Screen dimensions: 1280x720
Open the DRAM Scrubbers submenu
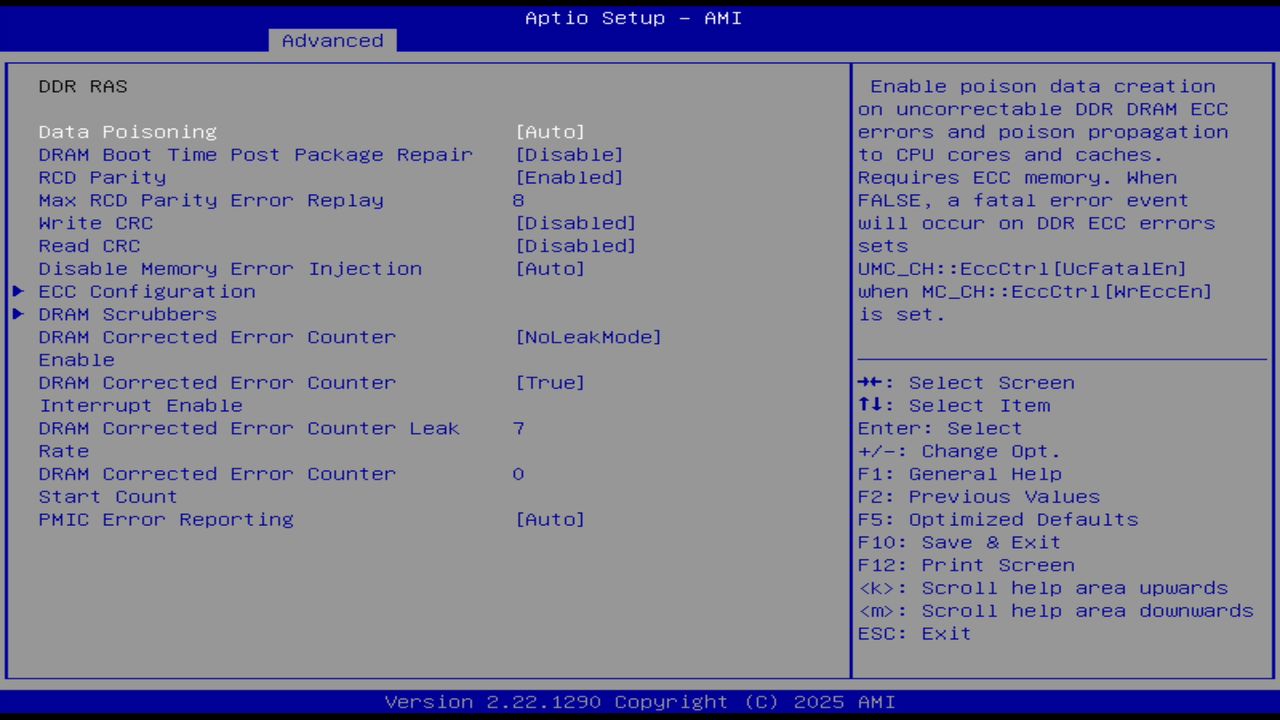tap(128, 314)
